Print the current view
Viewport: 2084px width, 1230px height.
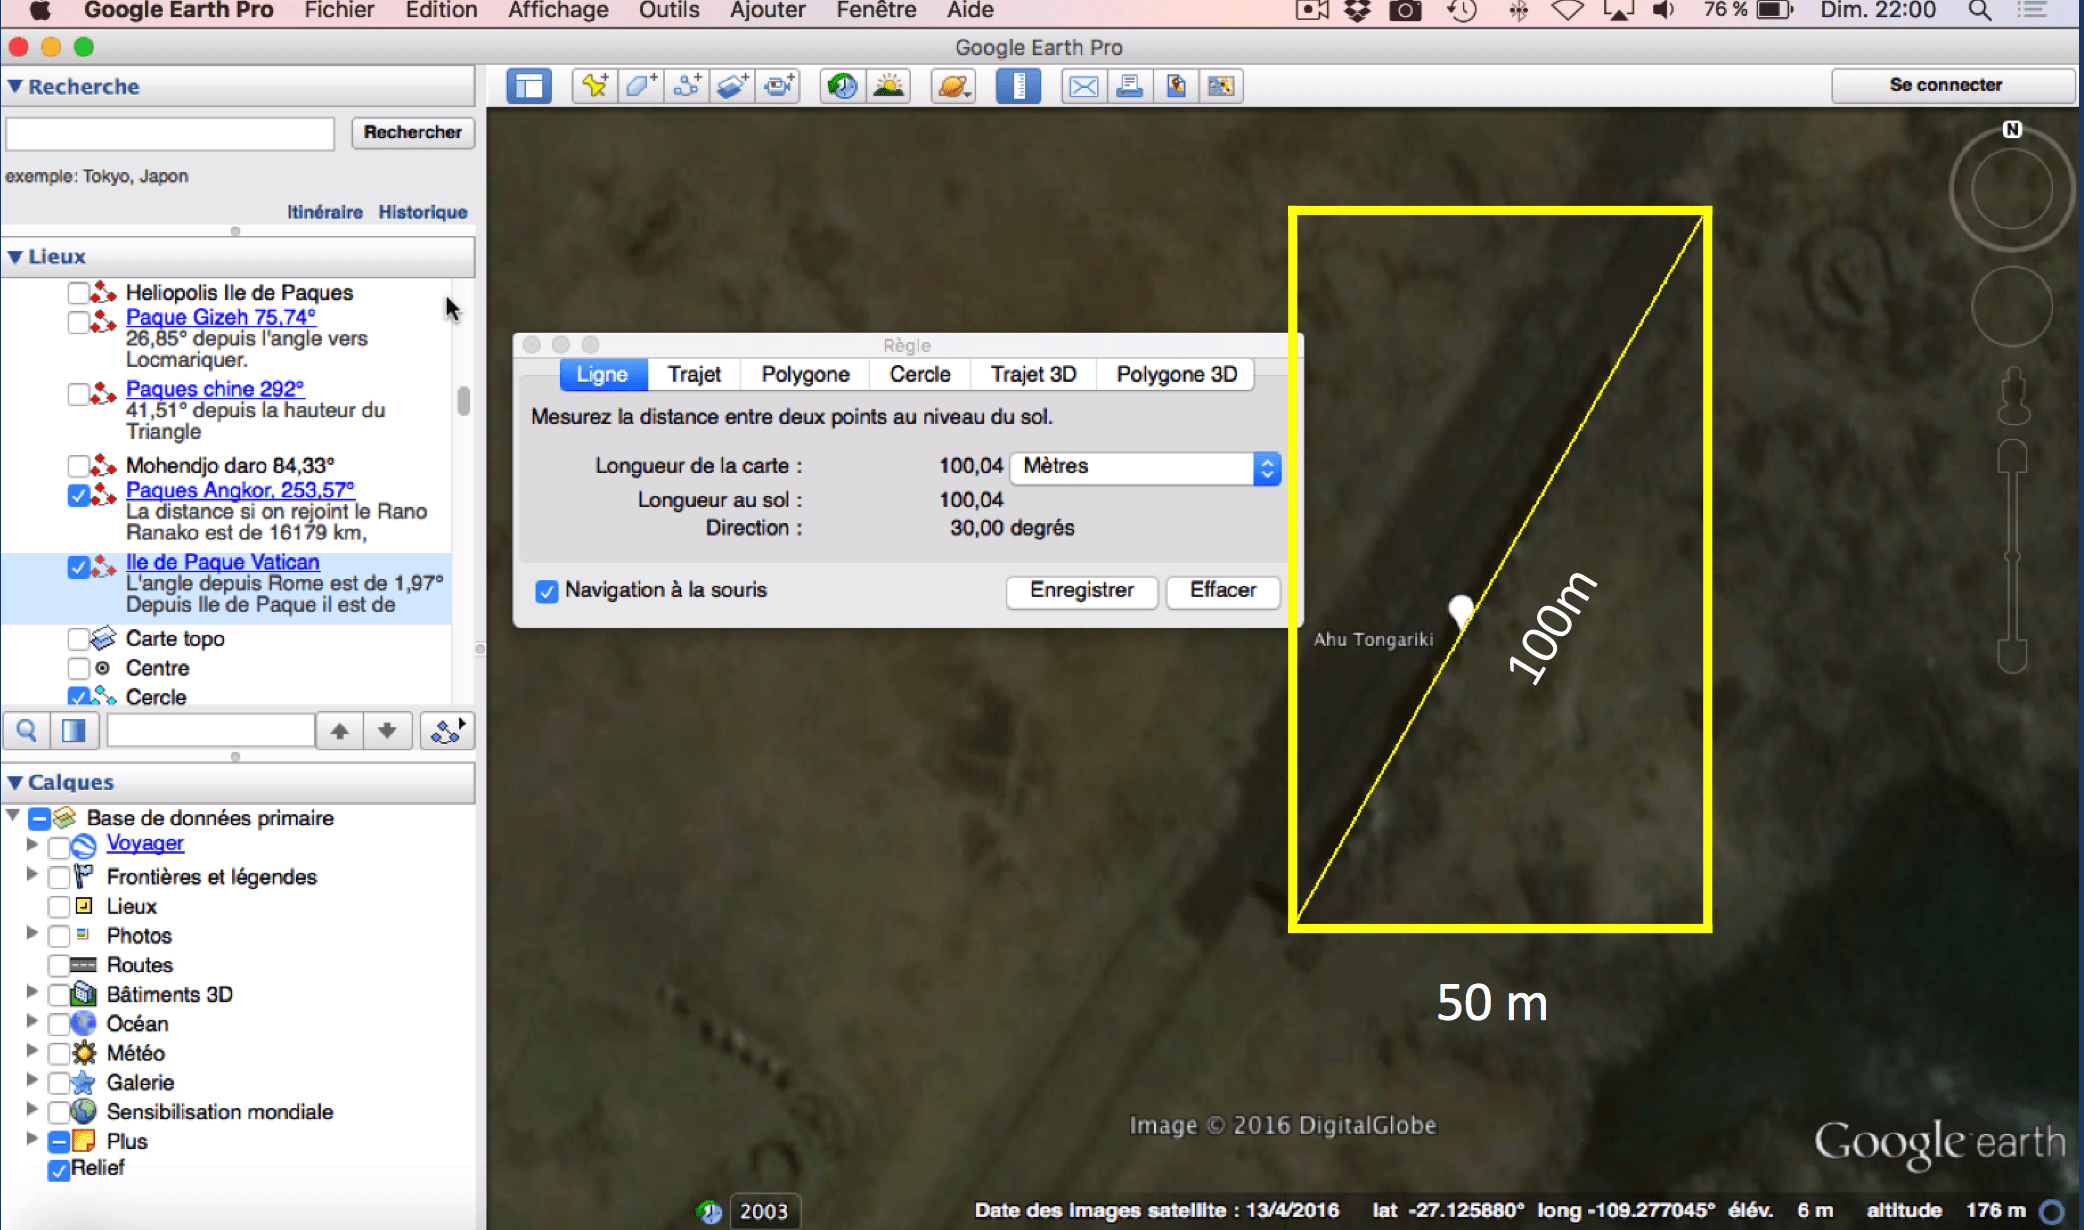[x=1129, y=86]
